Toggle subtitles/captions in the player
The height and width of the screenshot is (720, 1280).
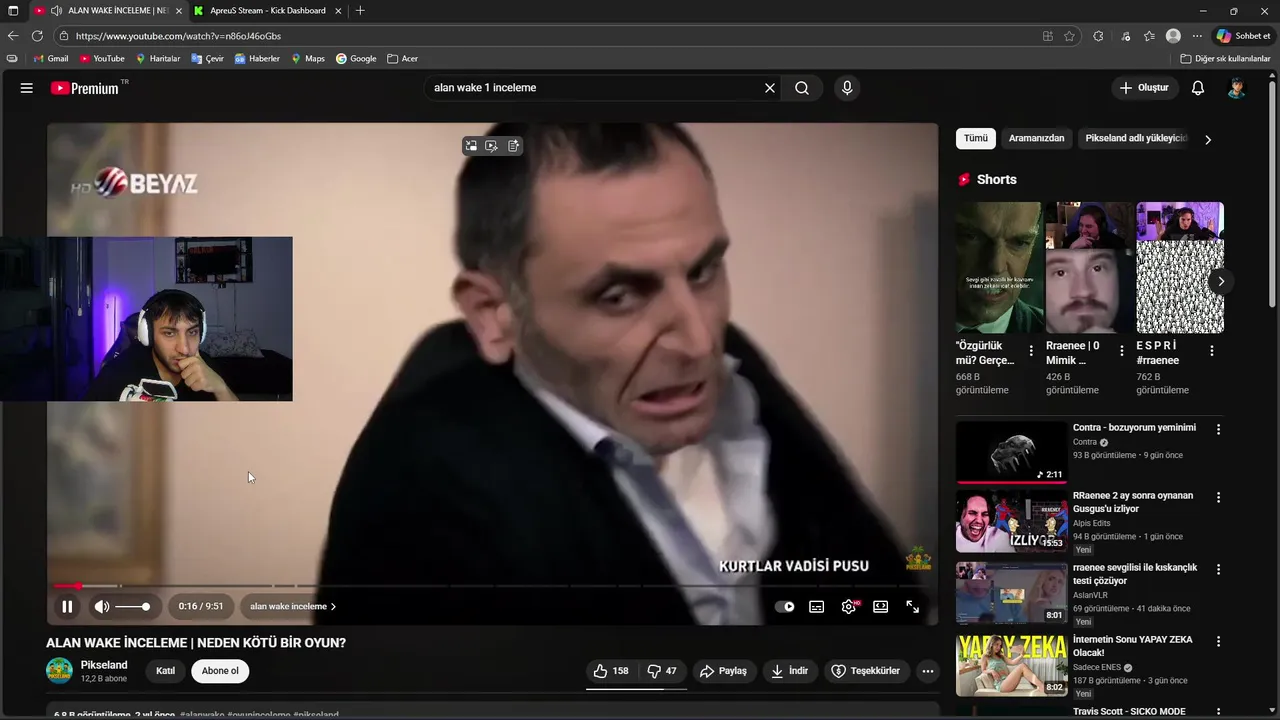pos(817,606)
